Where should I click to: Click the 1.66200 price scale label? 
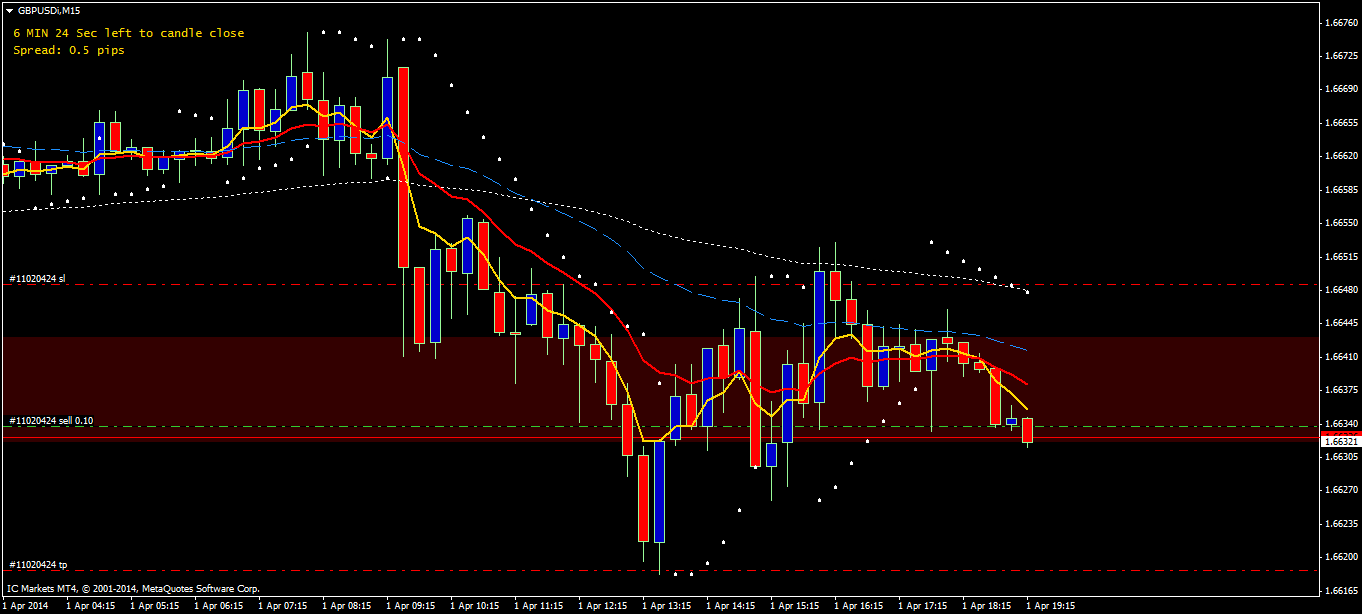[1340, 557]
